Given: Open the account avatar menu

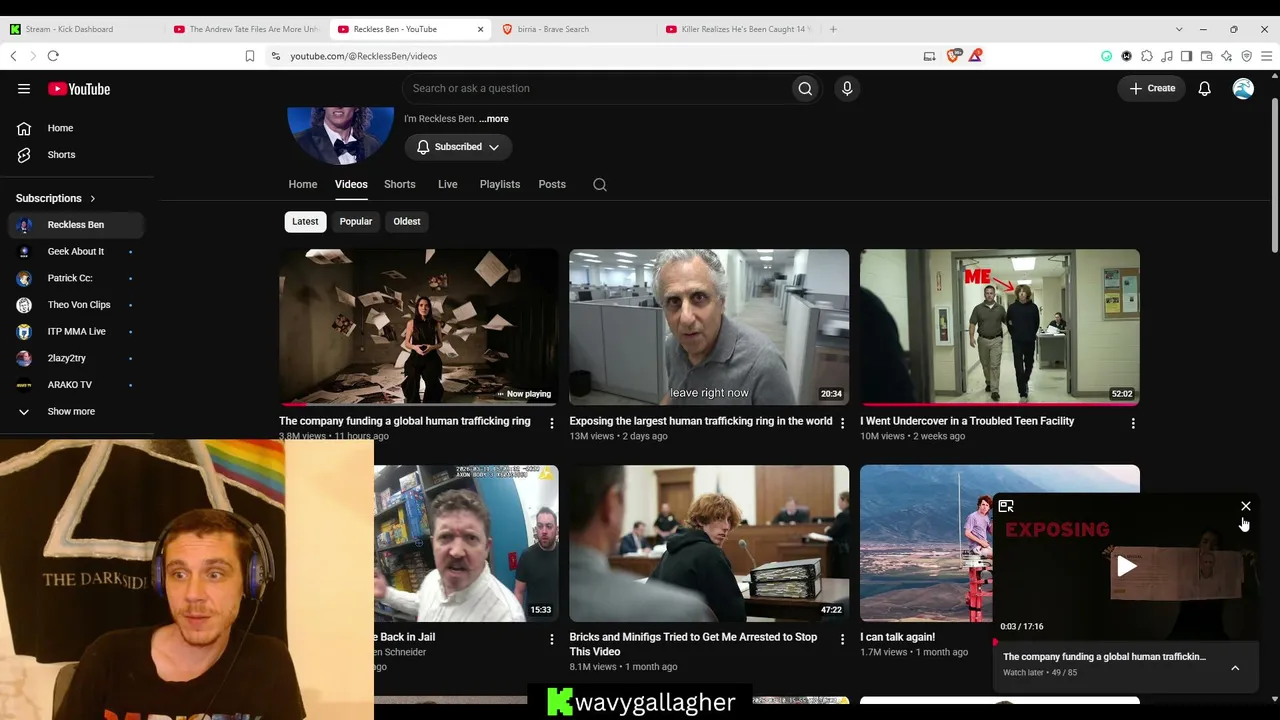Looking at the screenshot, I should 1243,88.
